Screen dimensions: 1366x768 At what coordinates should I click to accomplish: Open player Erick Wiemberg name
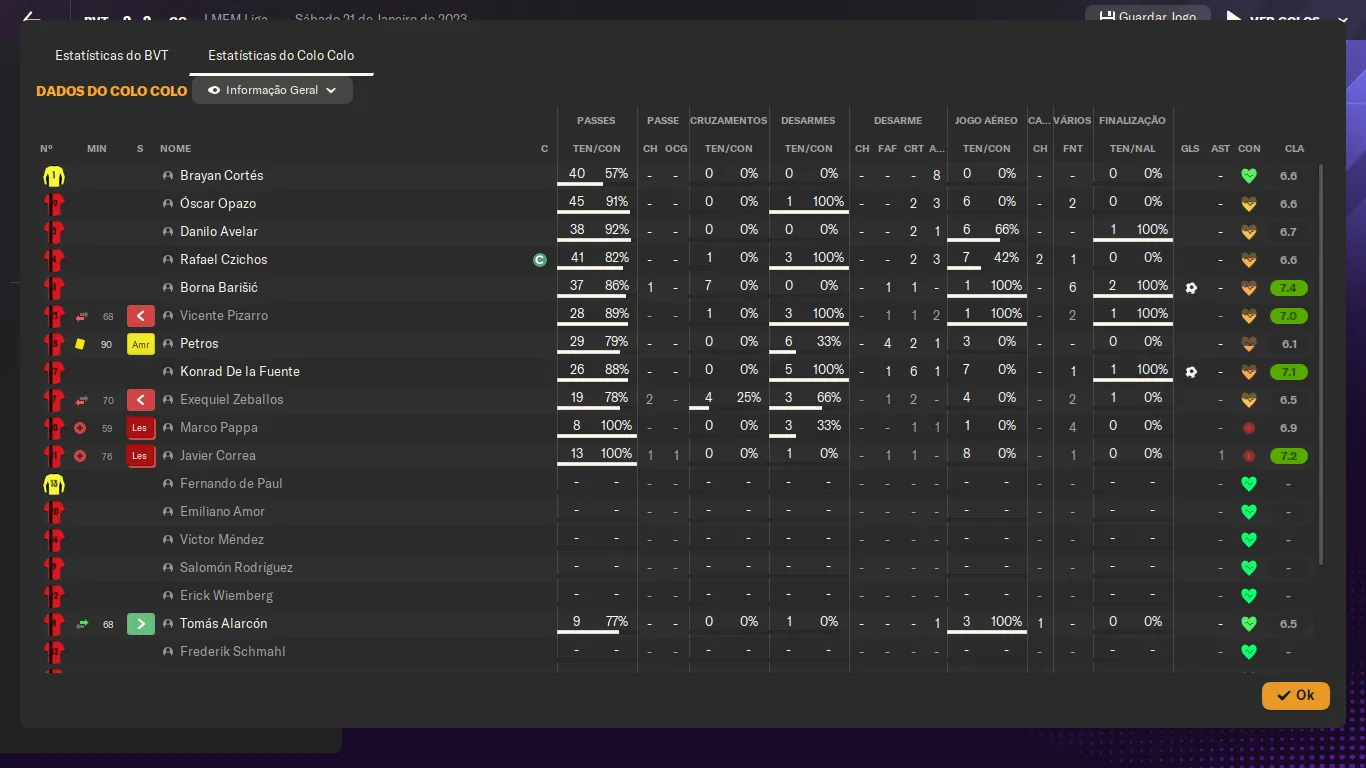226,596
